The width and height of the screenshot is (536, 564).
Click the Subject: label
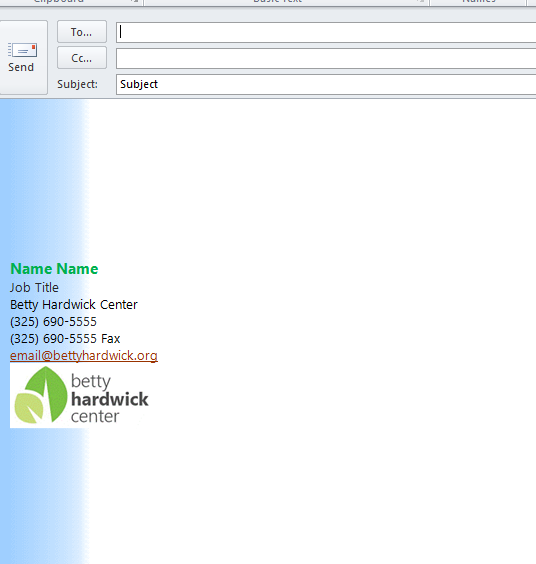(77, 84)
